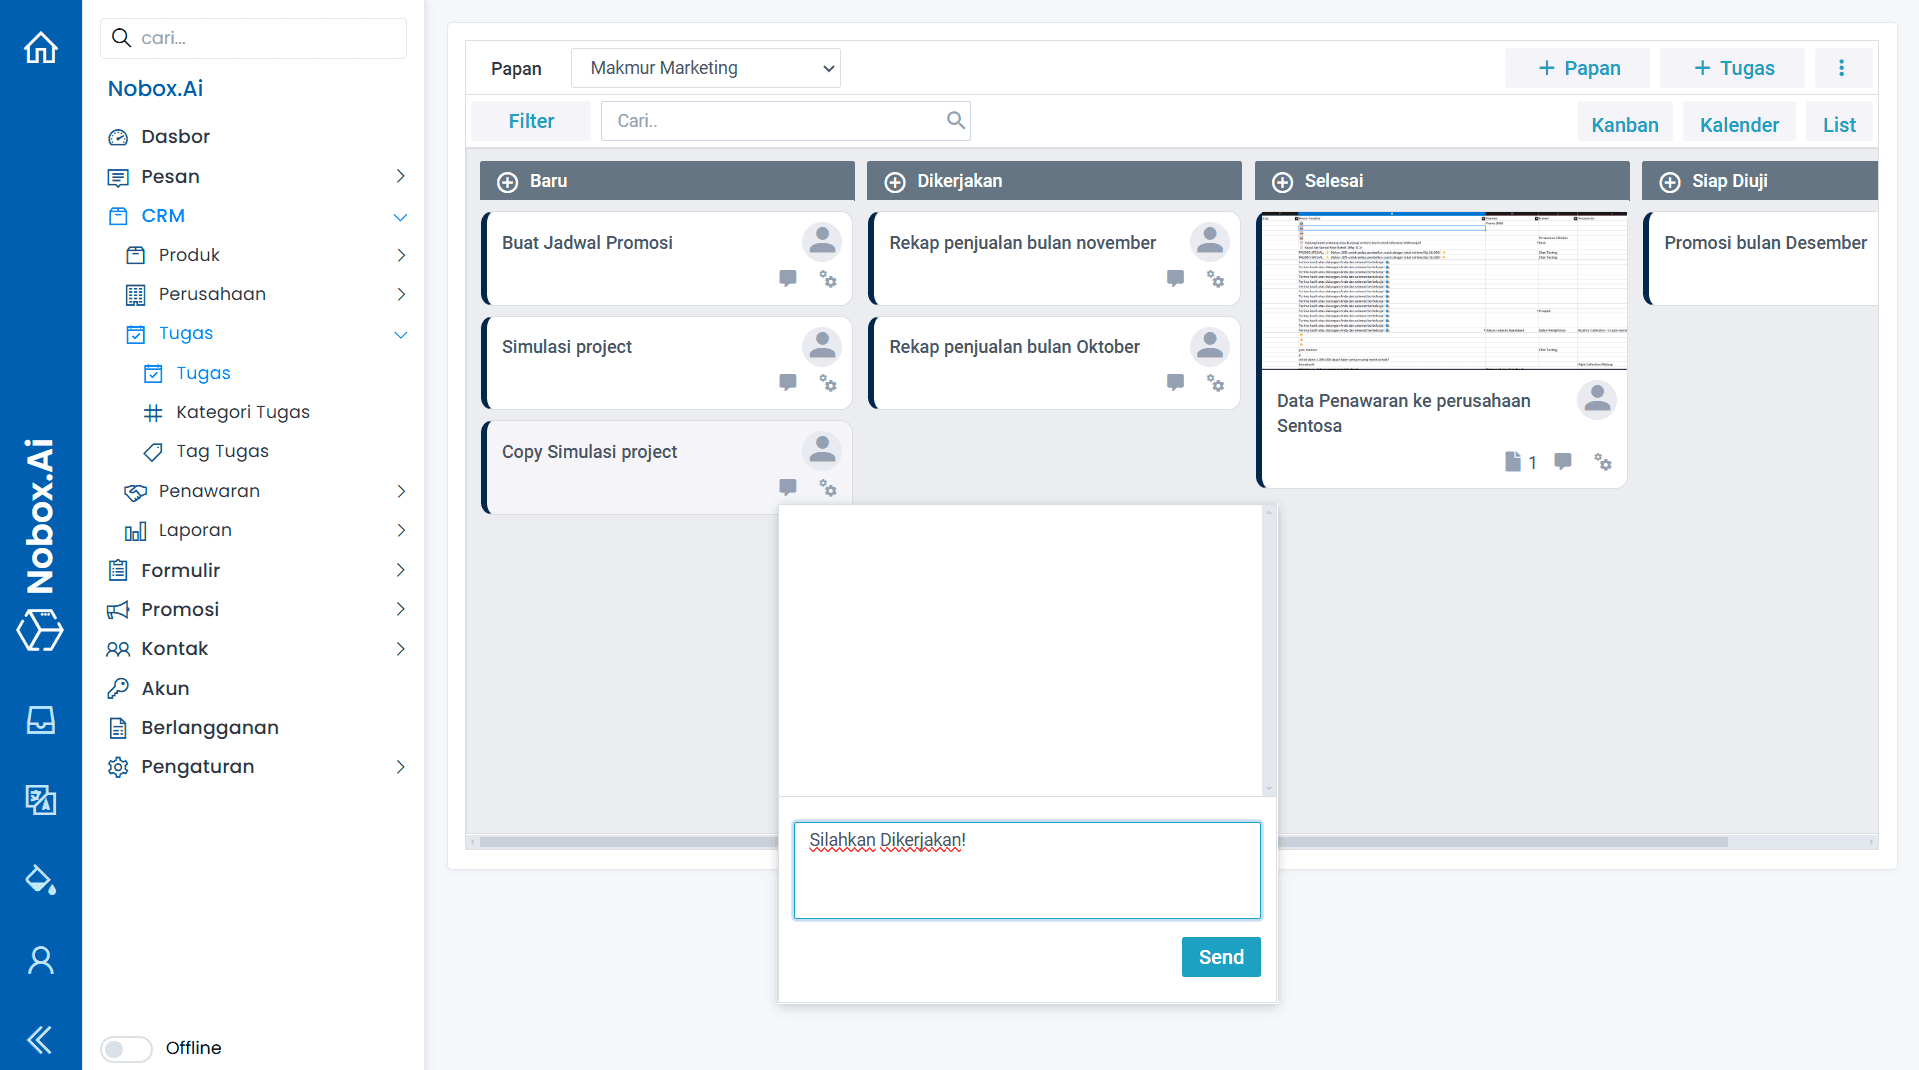Open the paint bucket theme icon
Viewport: 1919px width, 1070px height.
41,880
